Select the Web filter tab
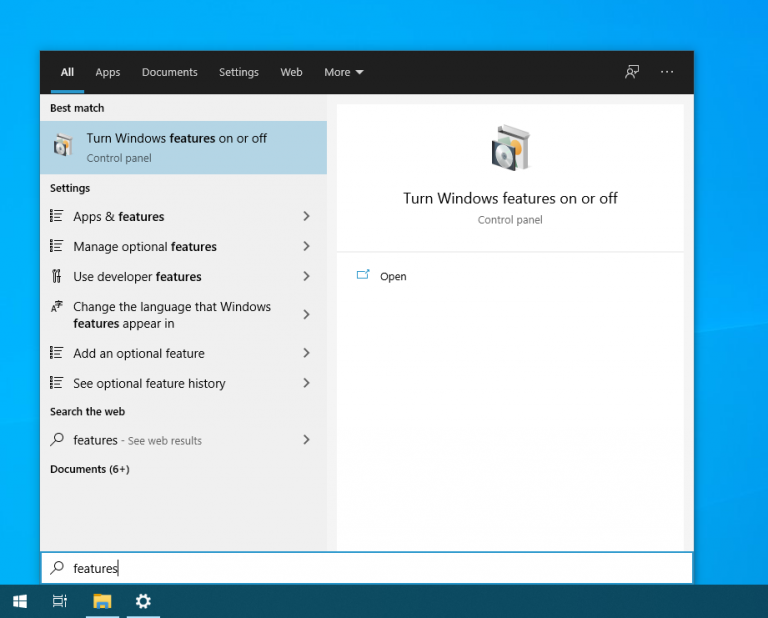Screen dimensions: 768x618 pos(291,72)
